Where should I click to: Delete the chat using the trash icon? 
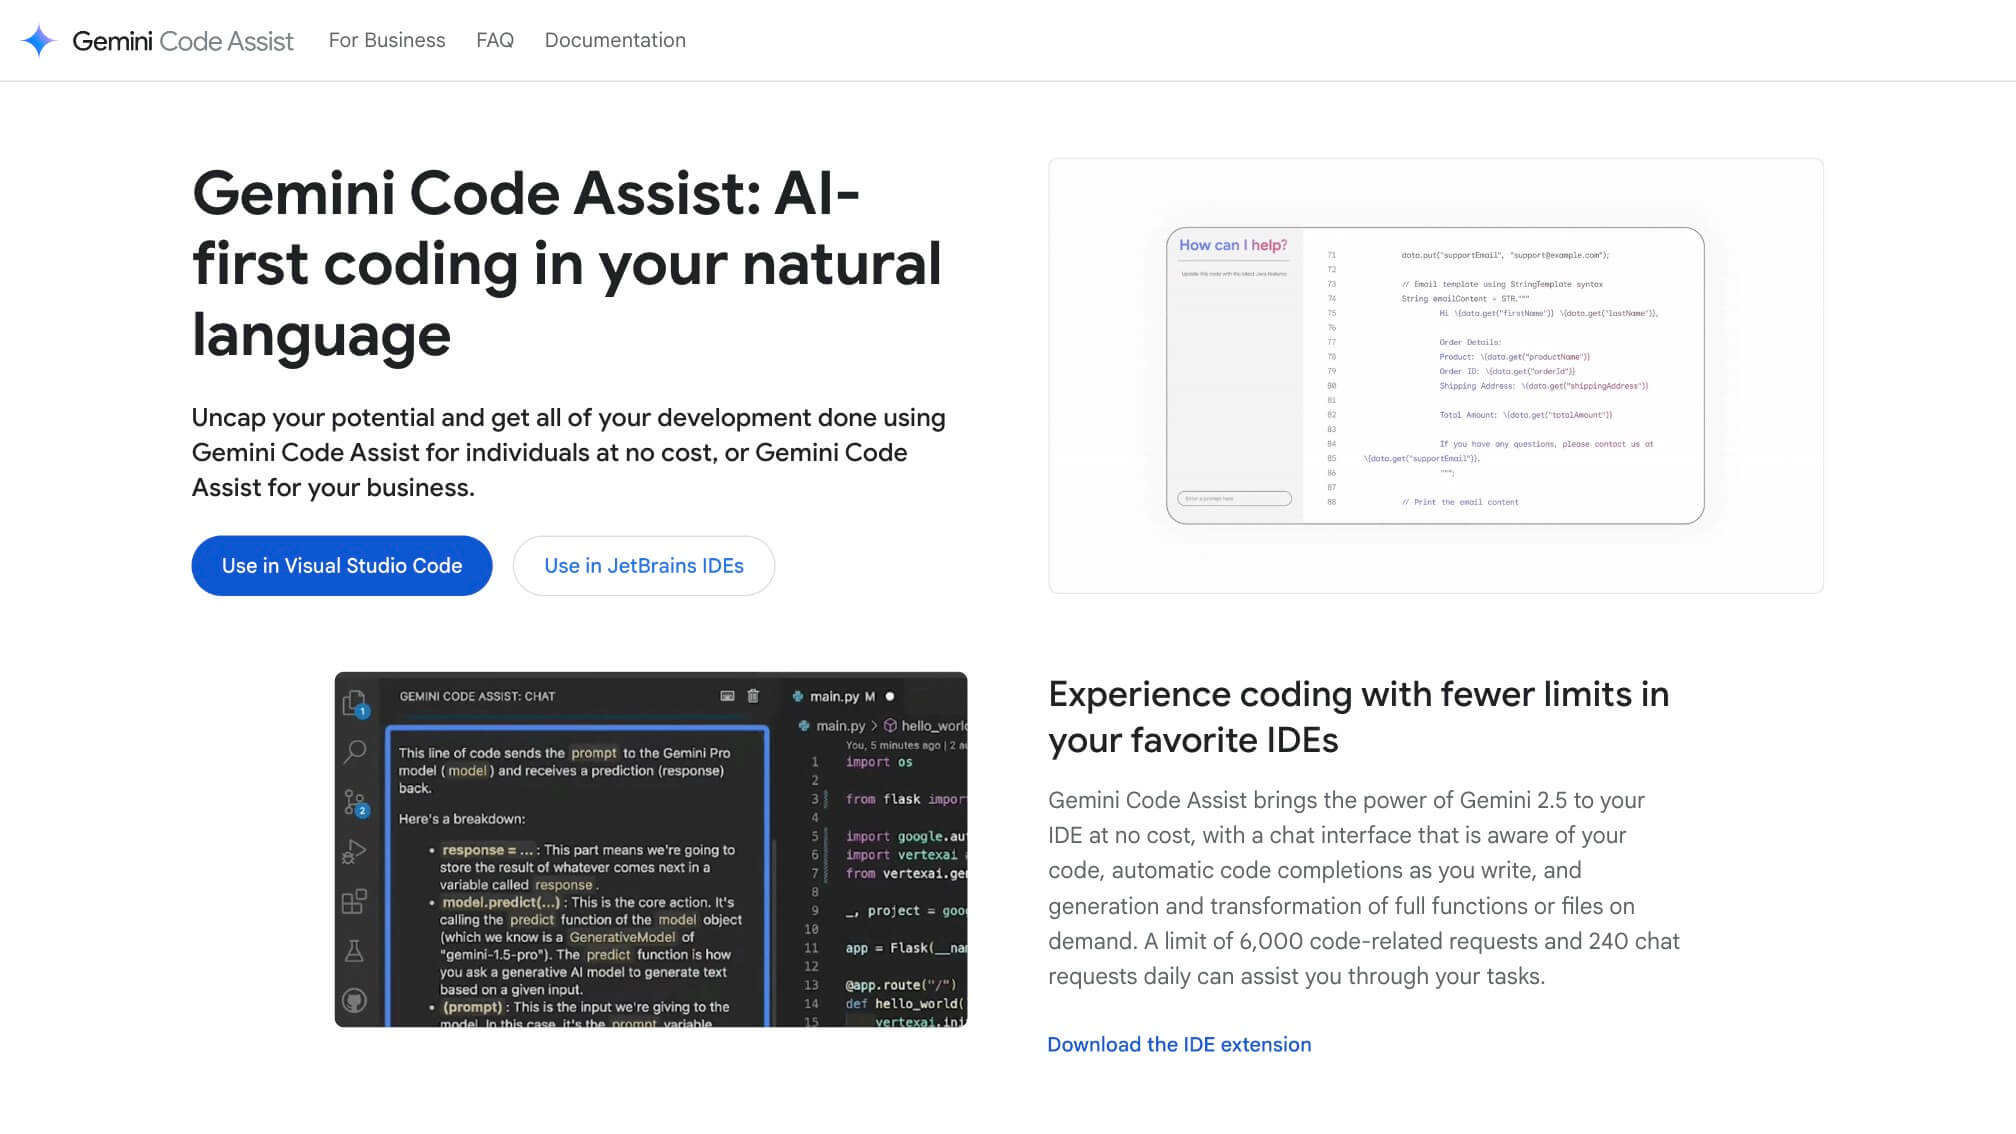click(x=753, y=696)
